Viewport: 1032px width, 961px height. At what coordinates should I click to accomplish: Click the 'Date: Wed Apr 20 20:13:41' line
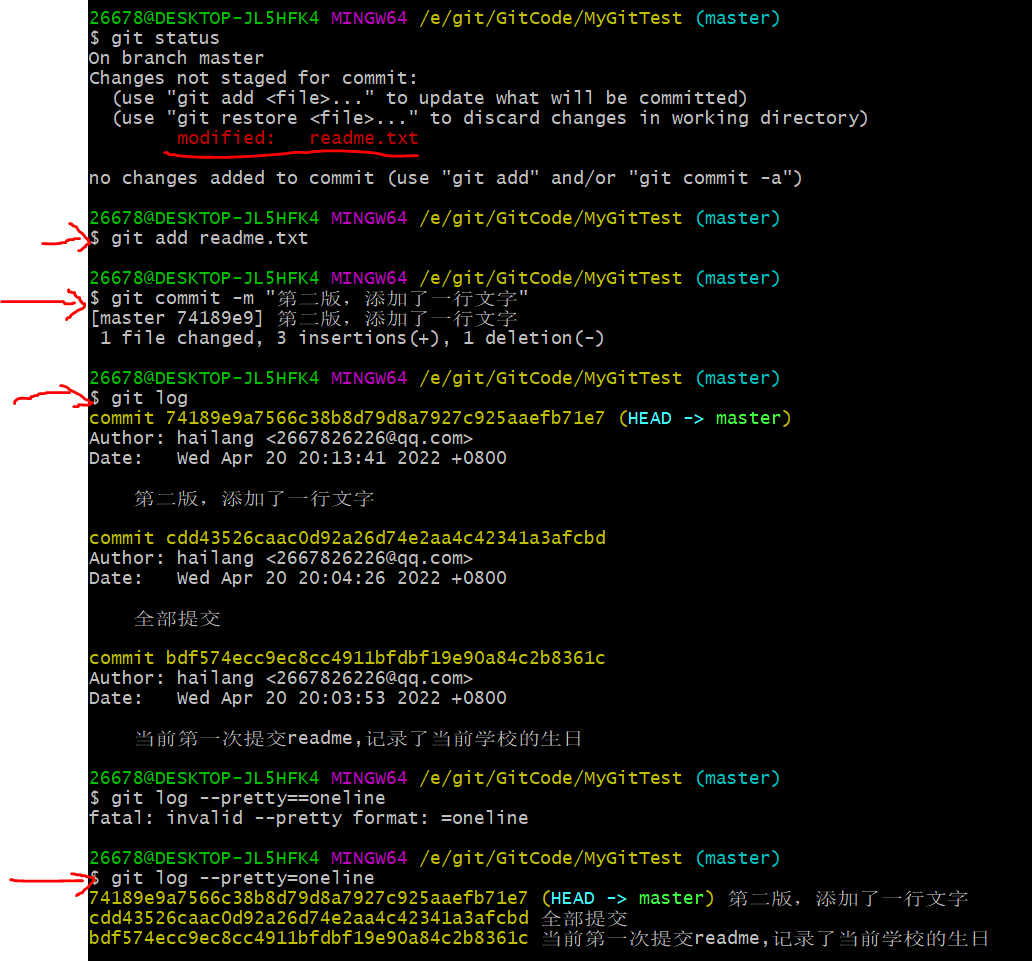coord(298,458)
